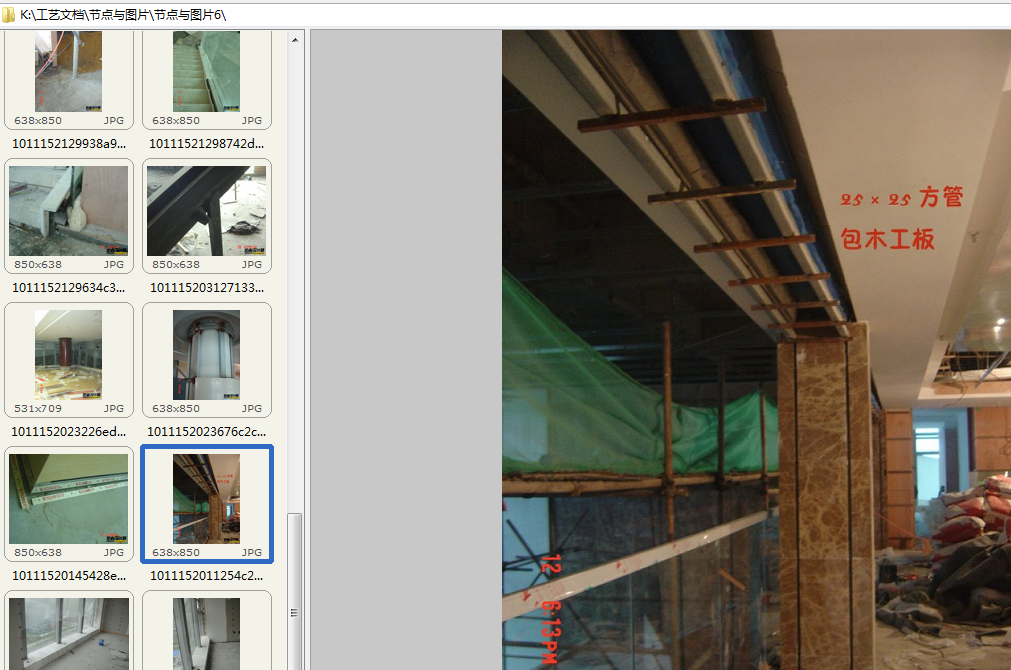Select thumbnail 1011152023676c2c
The height and width of the screenshot is (670, 1011).
(x=207, y=355)
